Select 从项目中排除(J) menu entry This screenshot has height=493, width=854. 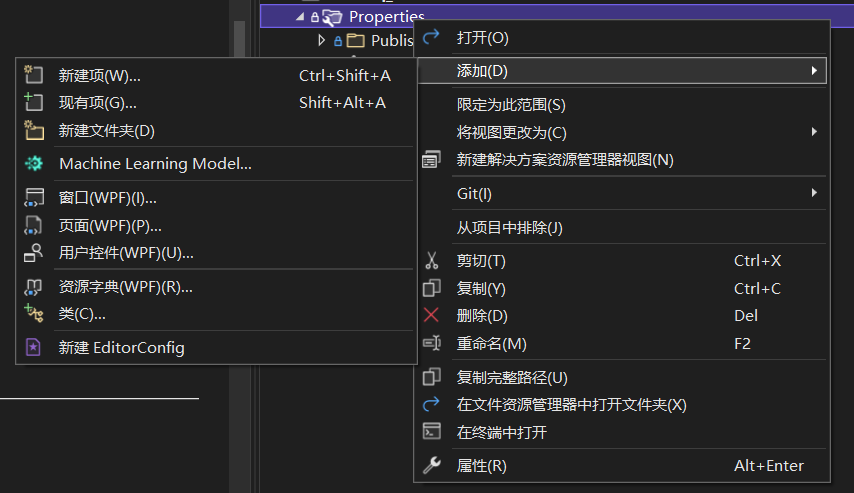coord(622,227)
